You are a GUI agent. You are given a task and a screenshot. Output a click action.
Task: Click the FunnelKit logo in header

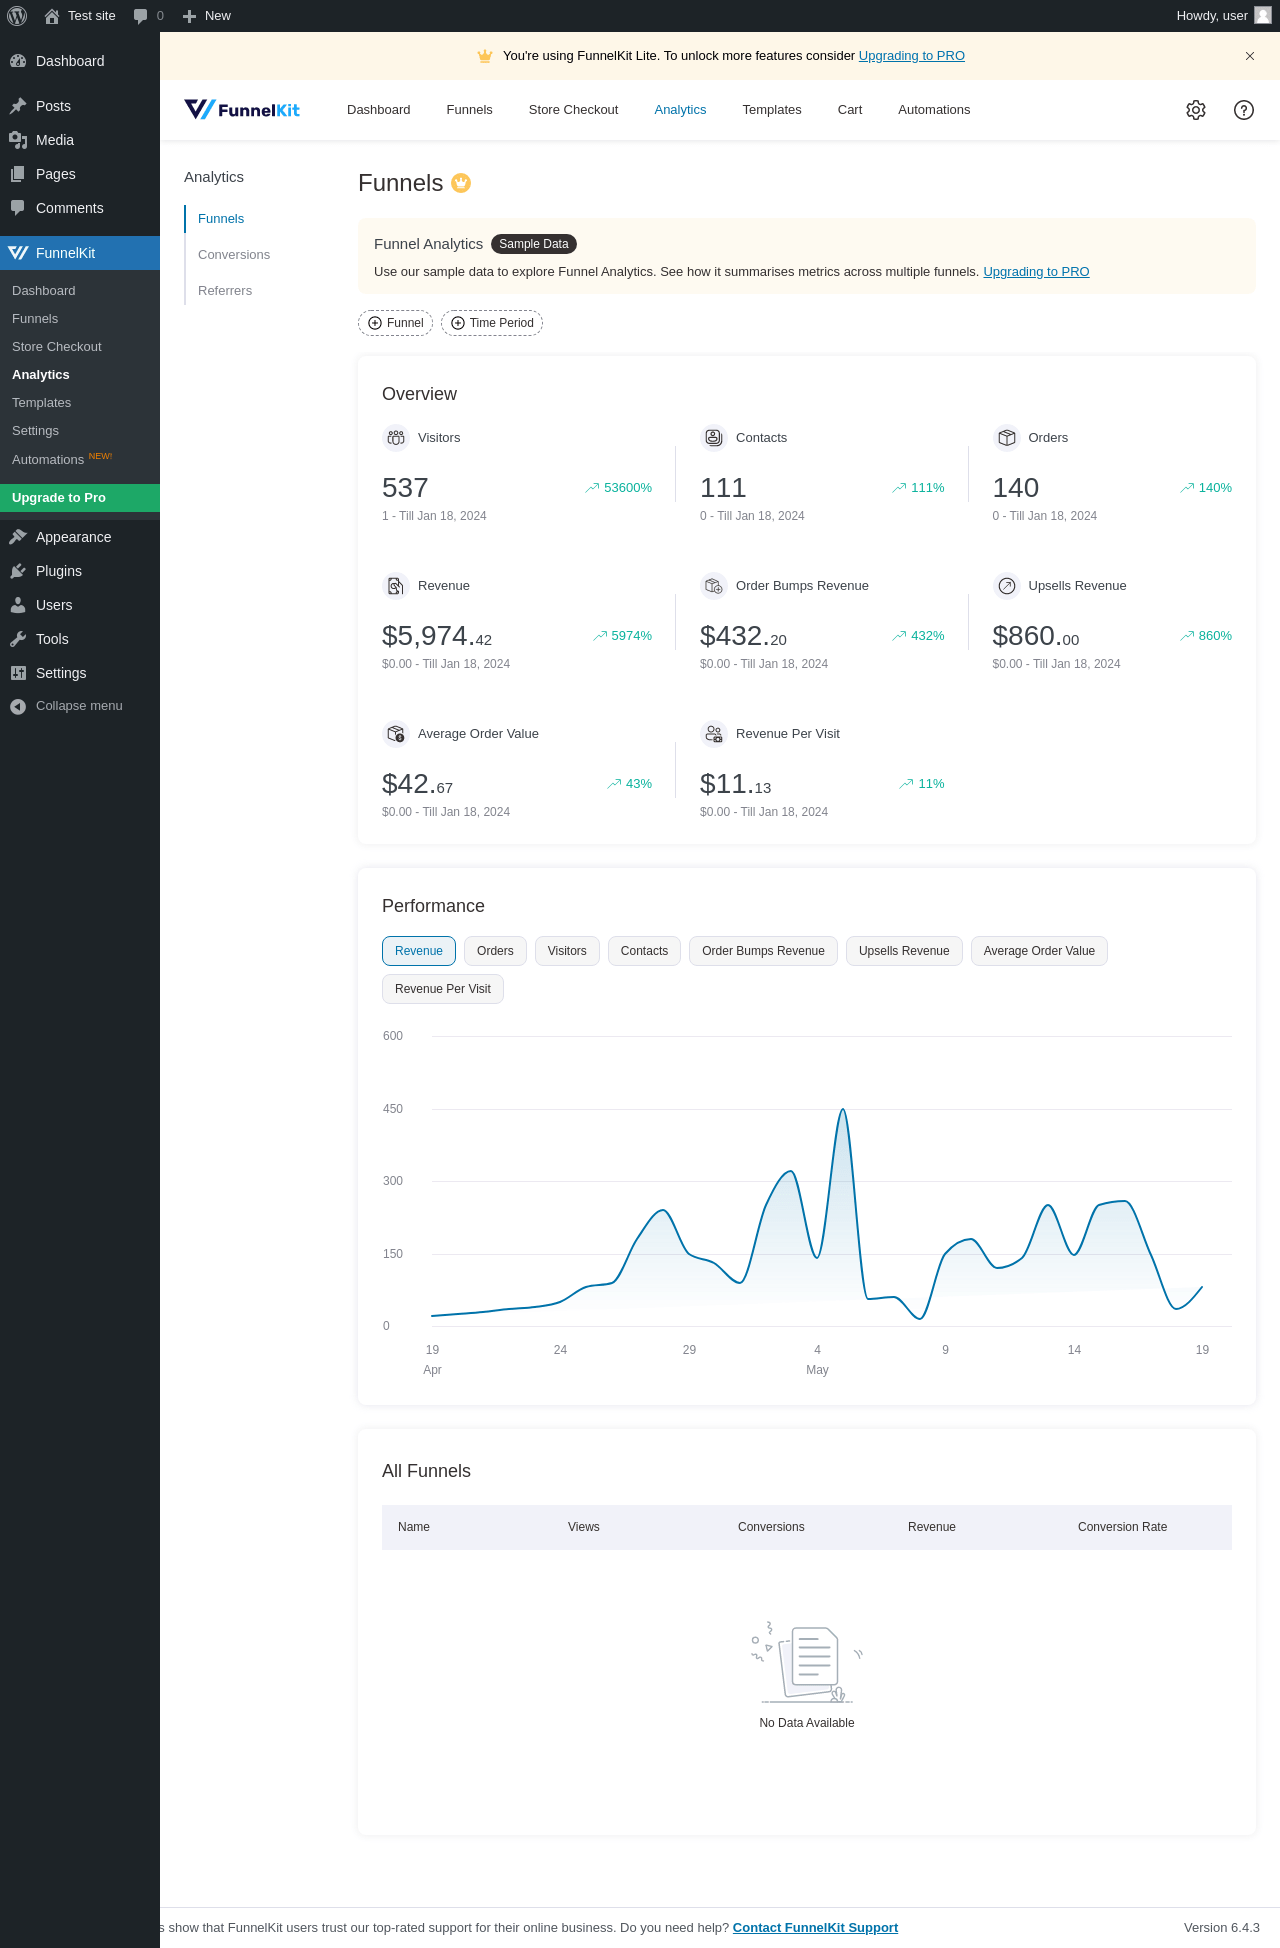tap(242, 110)
